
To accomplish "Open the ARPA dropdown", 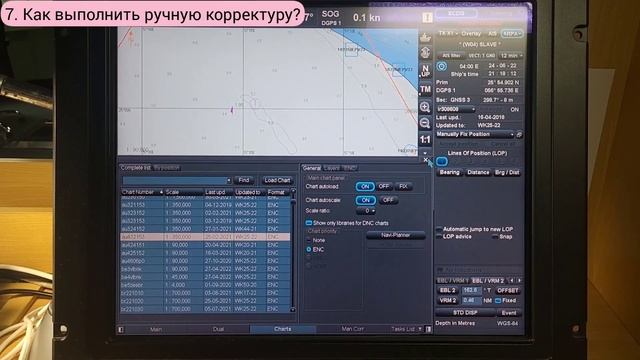I will pos(512,34).
